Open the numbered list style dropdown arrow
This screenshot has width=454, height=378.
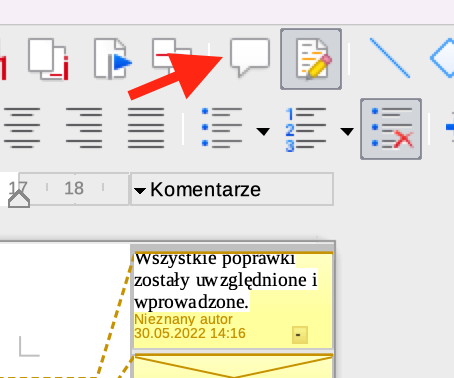pos(347,132)
